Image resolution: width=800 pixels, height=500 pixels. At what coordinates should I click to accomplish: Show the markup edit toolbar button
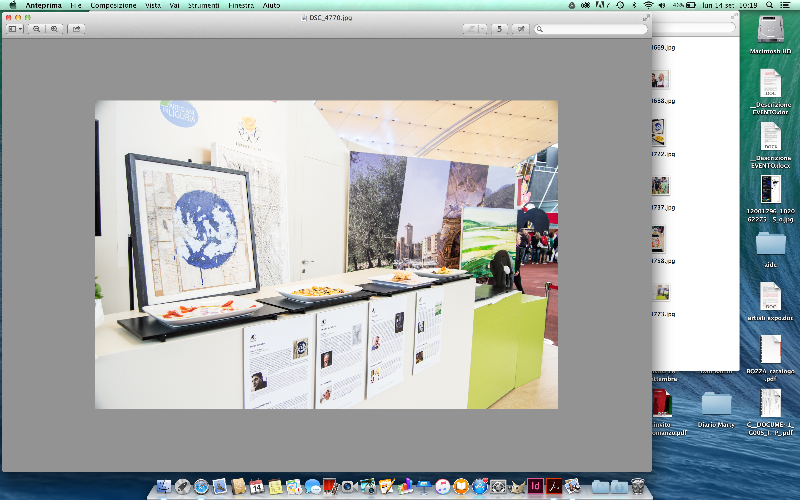coord(520,29)
